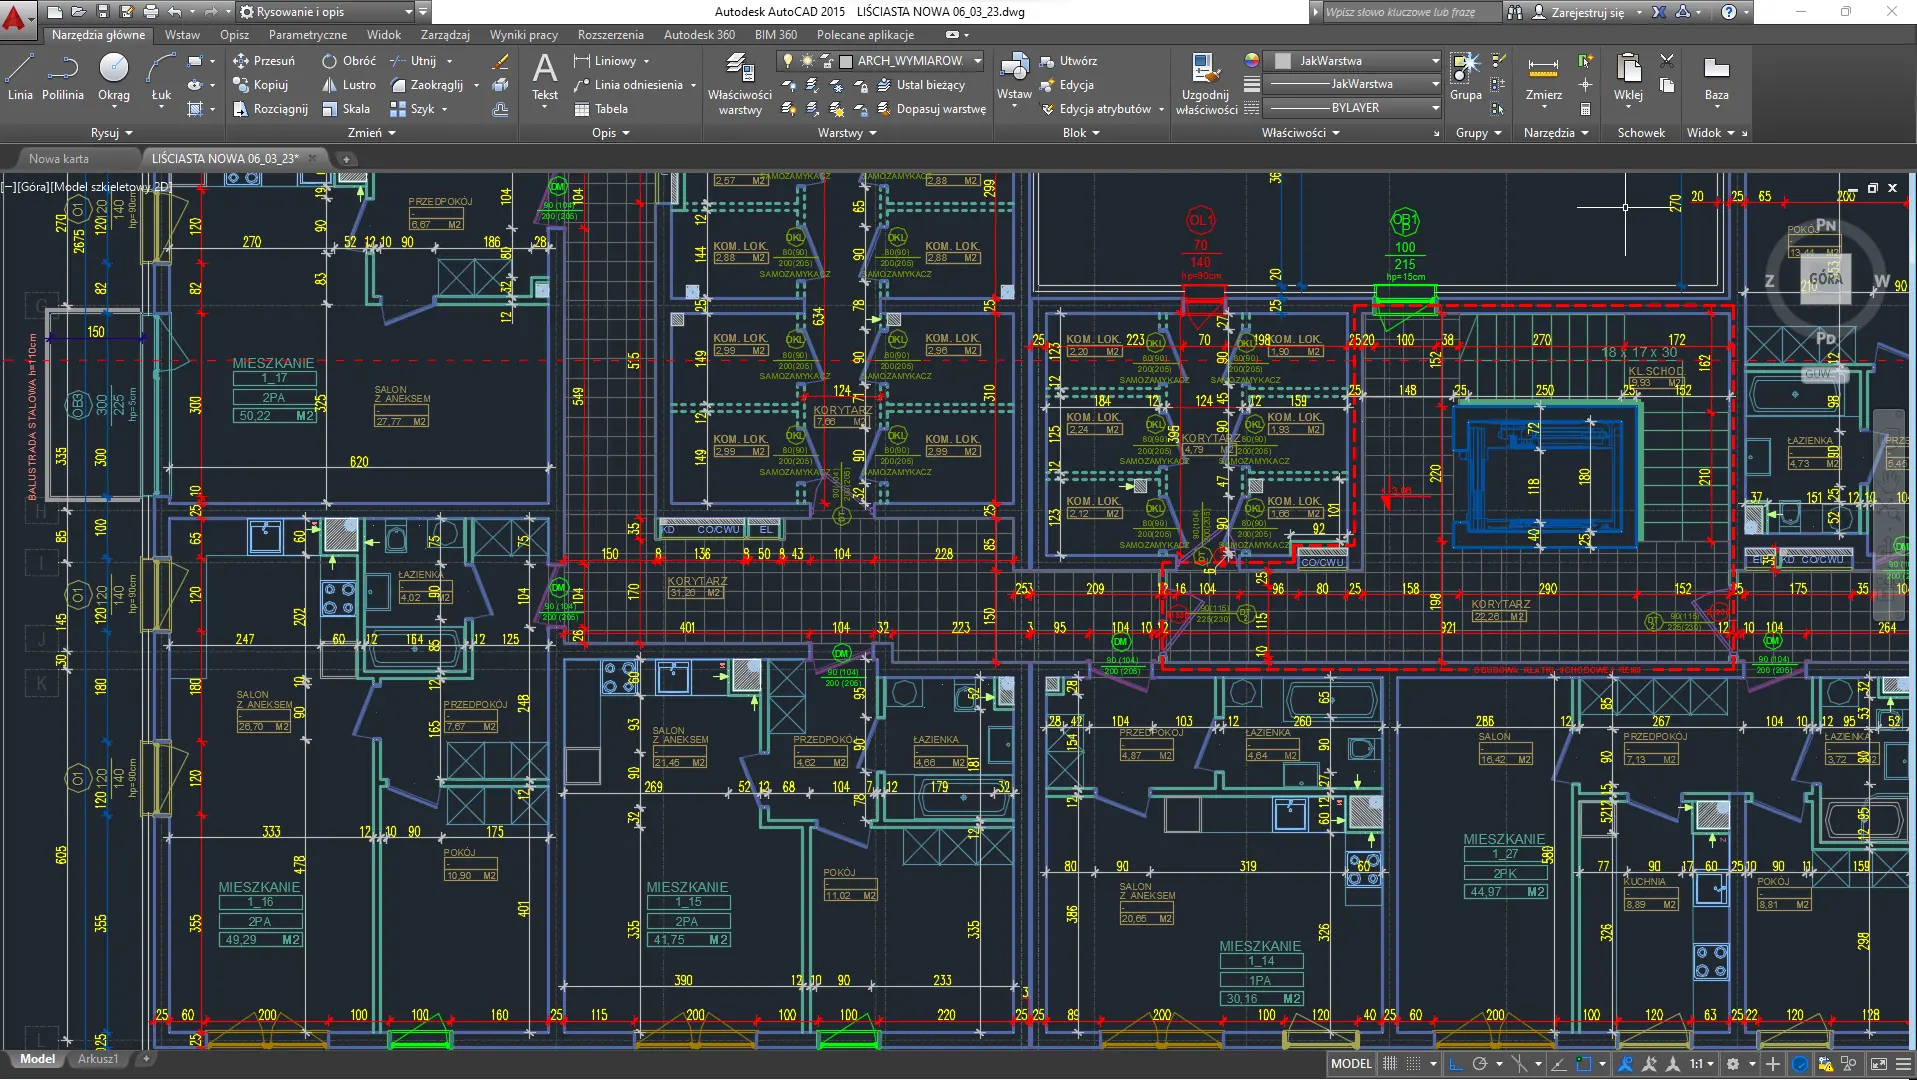Toggle isometric drafting in status bar
This screenshot has height=1080, width=1917.
point(1520,1064)
